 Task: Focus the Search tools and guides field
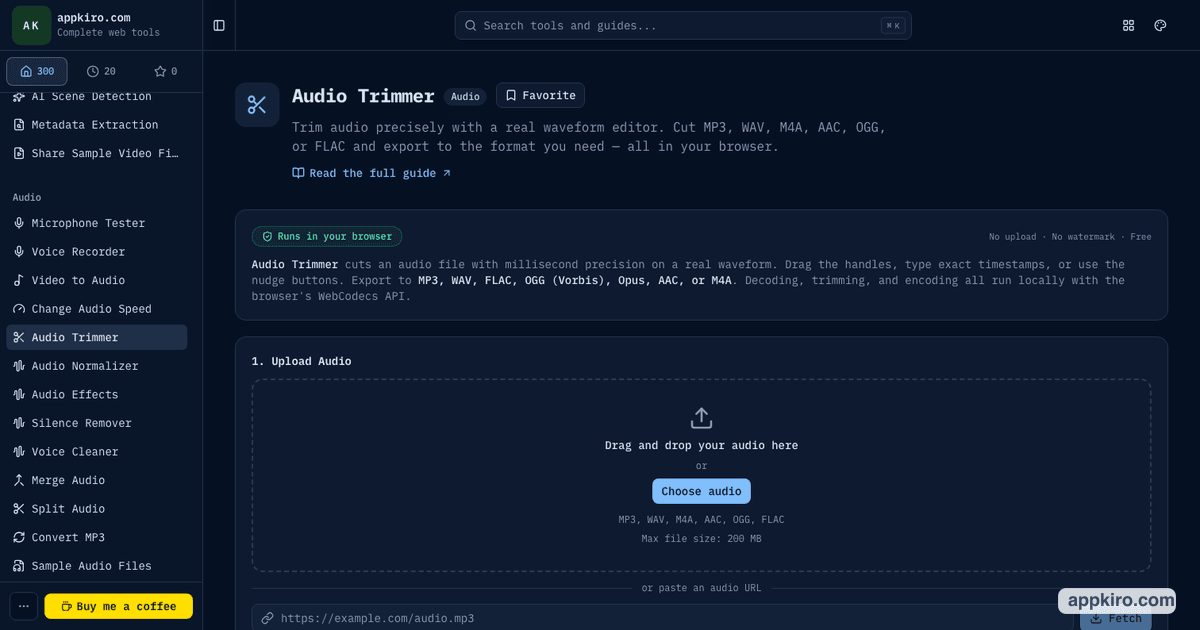683,25
